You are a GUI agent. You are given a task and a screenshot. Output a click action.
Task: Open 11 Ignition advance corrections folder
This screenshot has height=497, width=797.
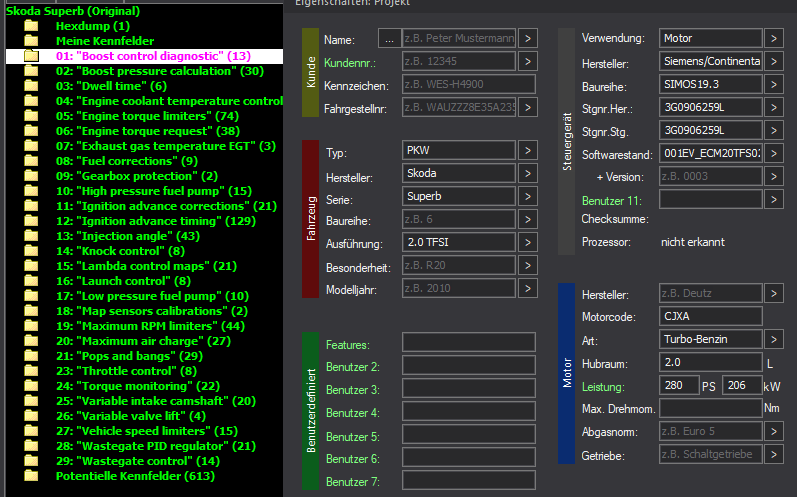point(166,206)
